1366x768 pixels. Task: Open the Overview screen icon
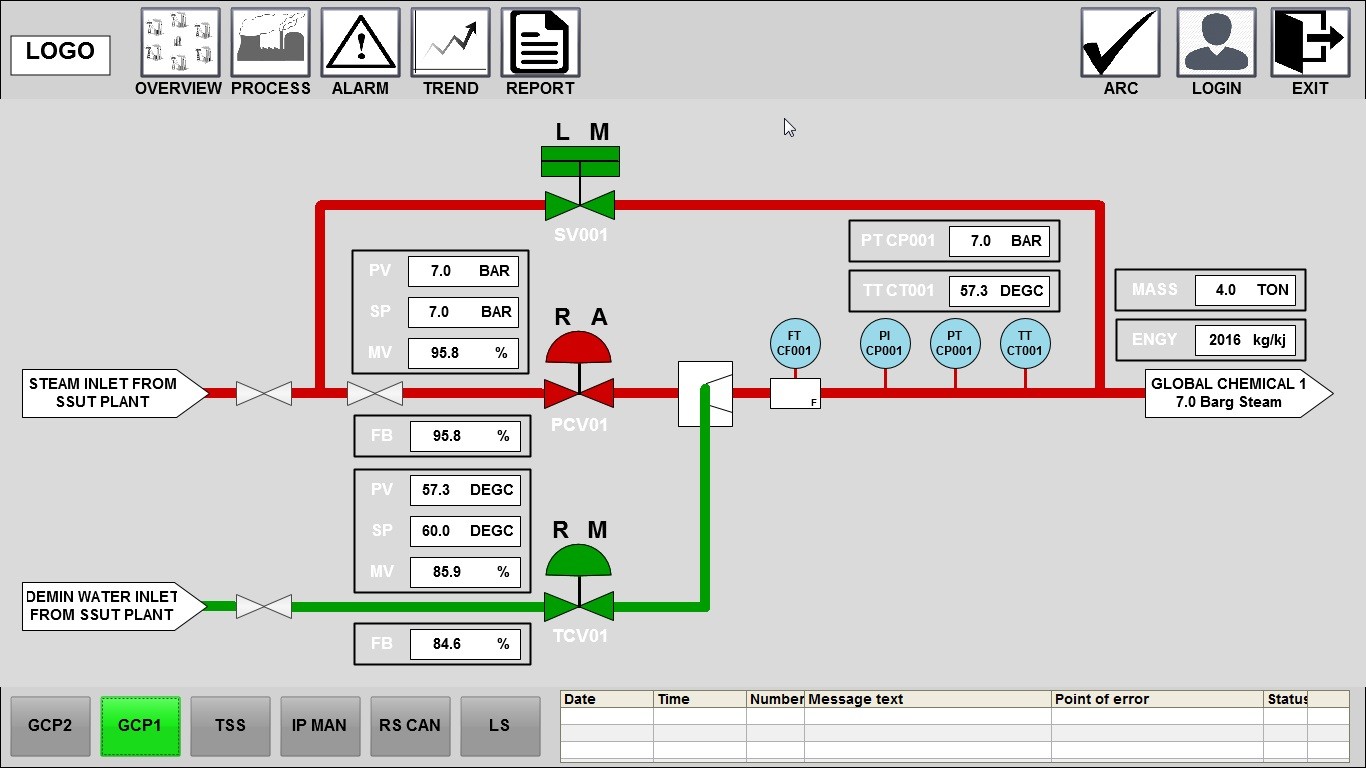tap(180, 43)
